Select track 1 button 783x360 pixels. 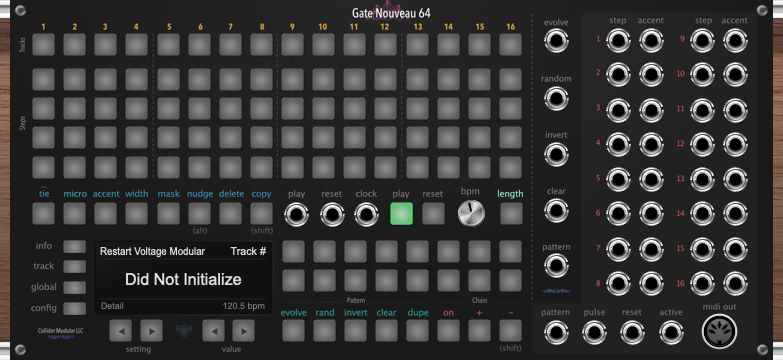click(x=43, y=44)
